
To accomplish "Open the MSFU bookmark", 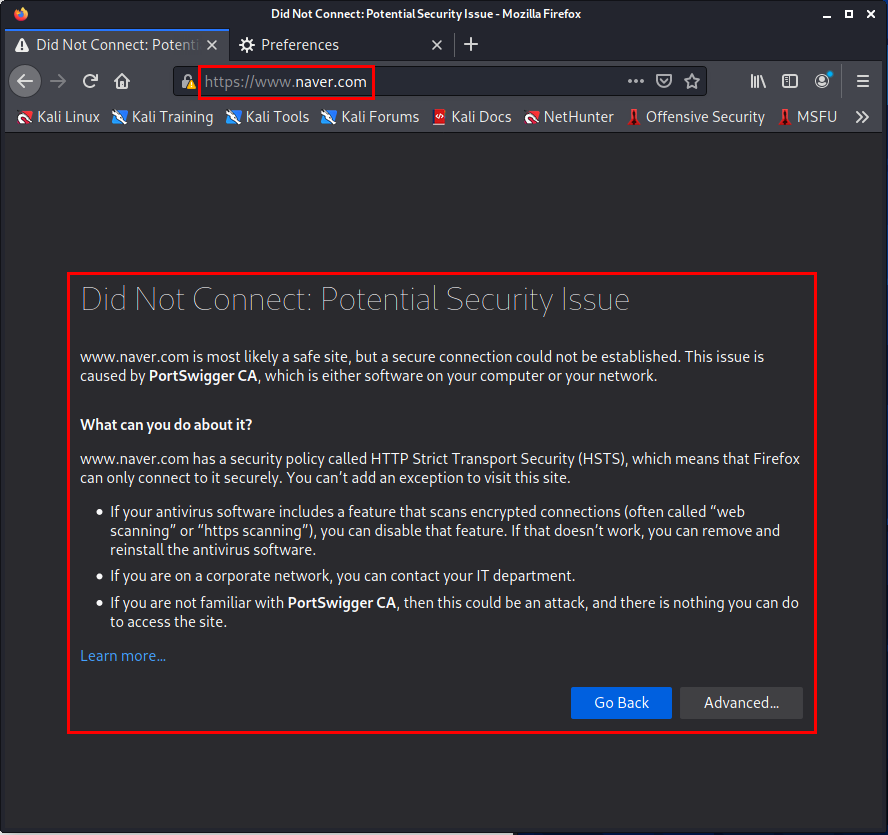I will (x=808, y=117).
